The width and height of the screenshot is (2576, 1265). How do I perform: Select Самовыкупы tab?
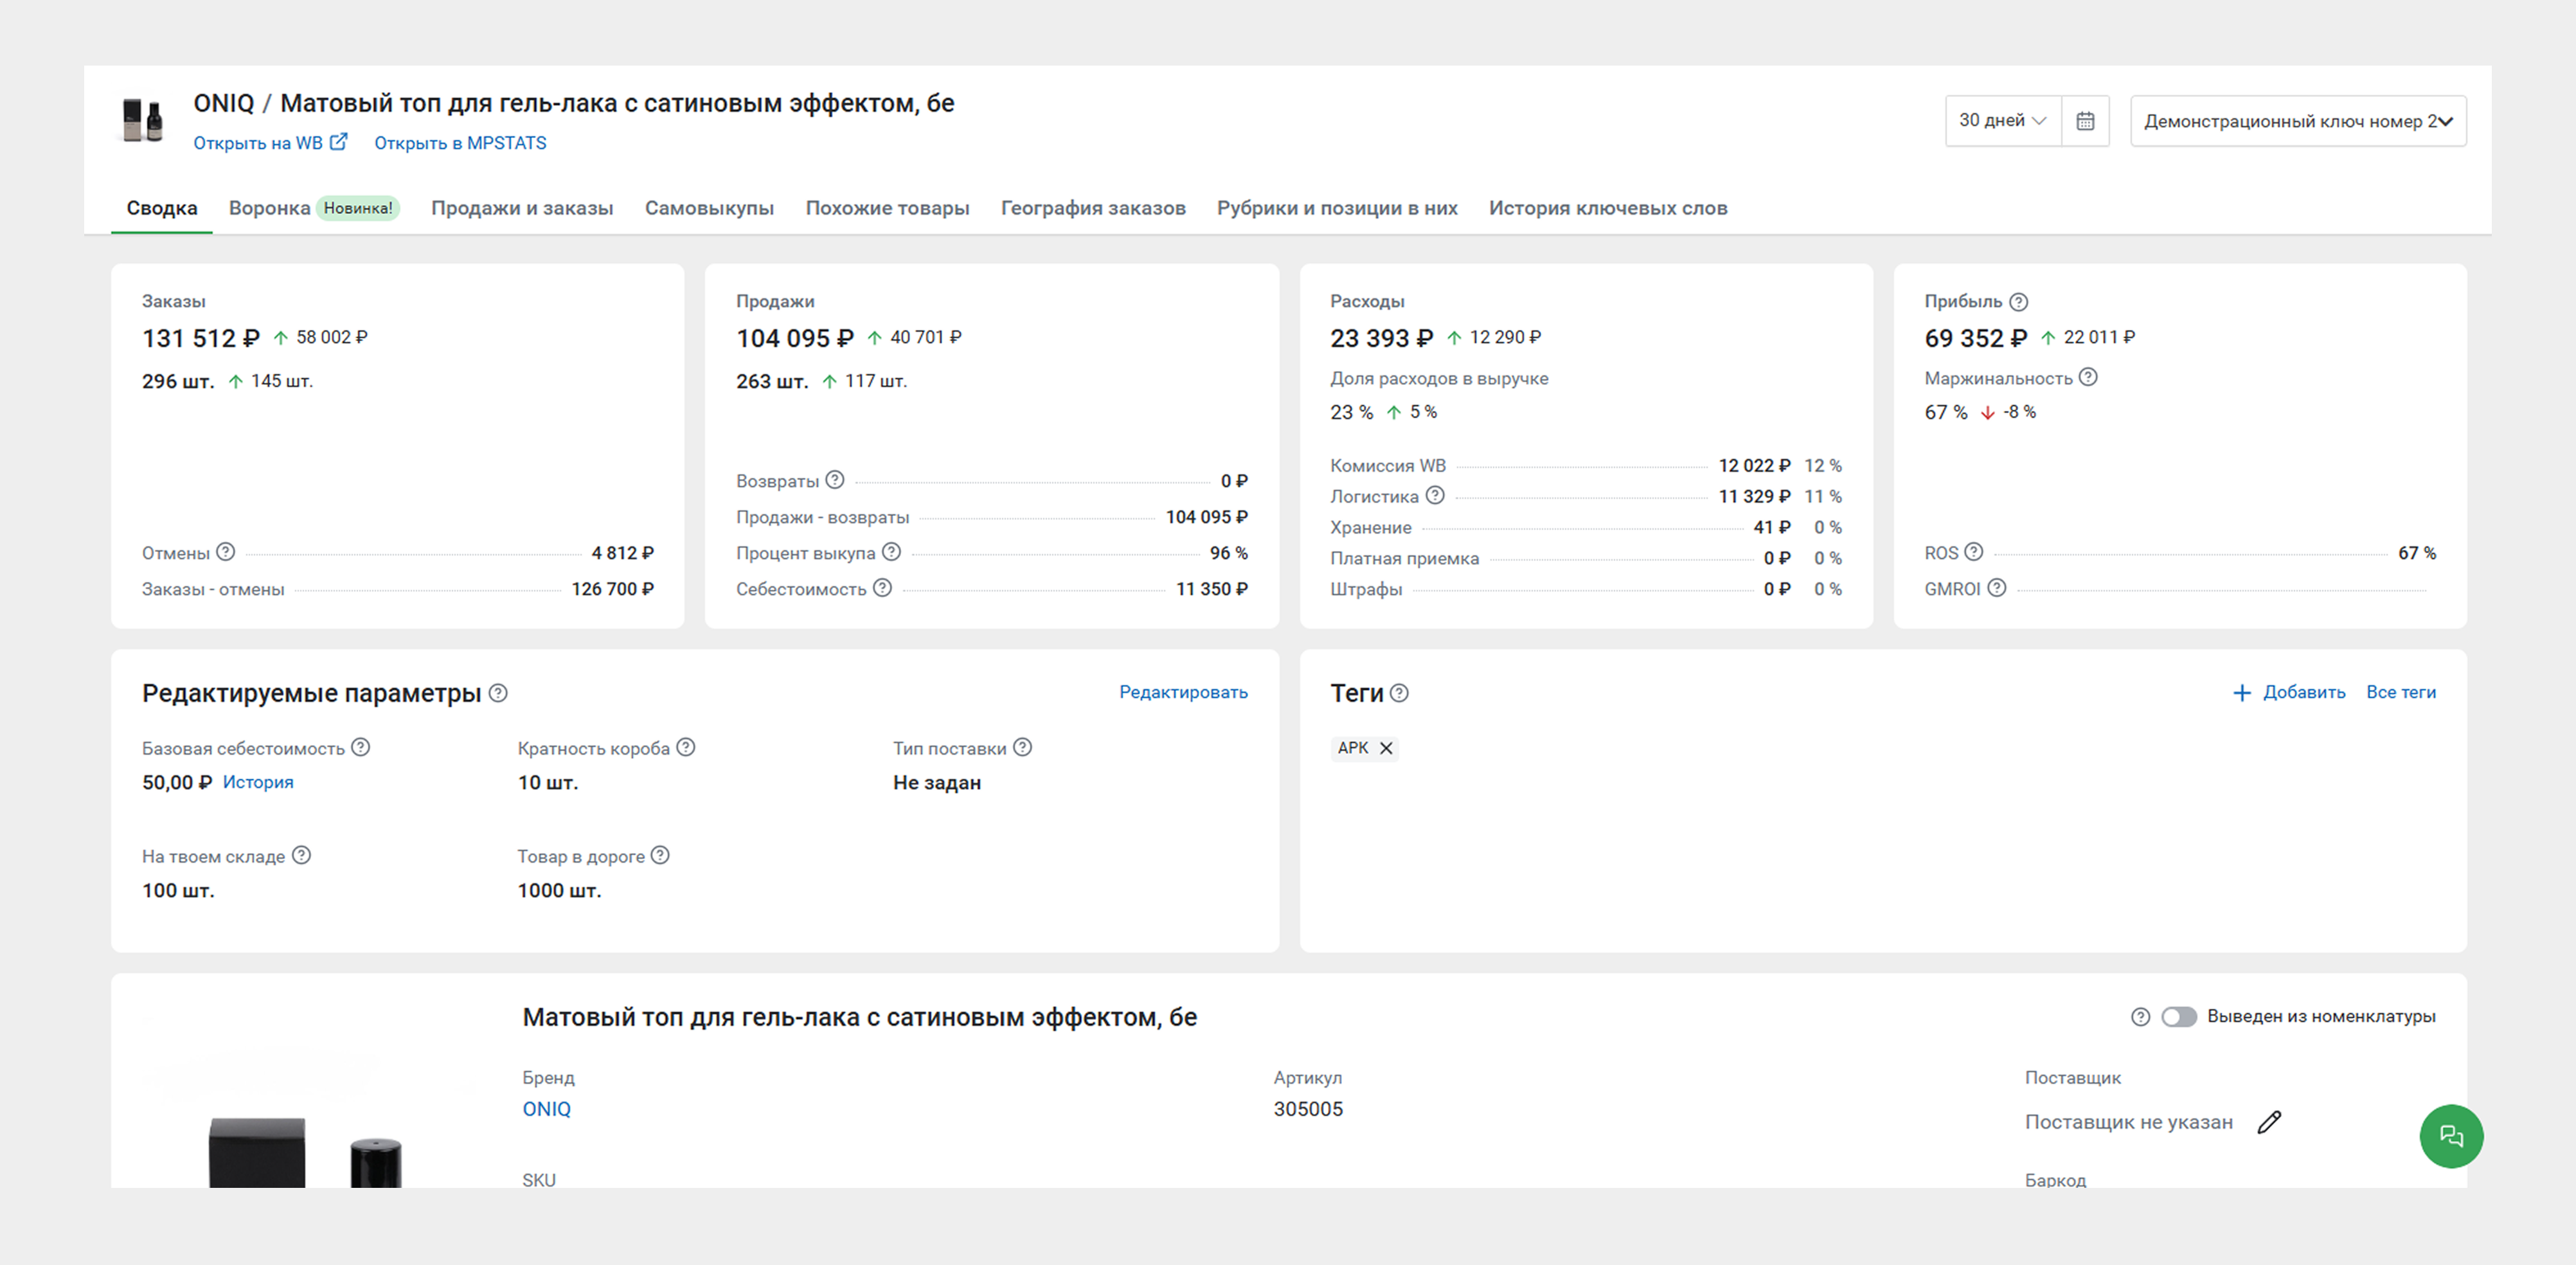709,208
